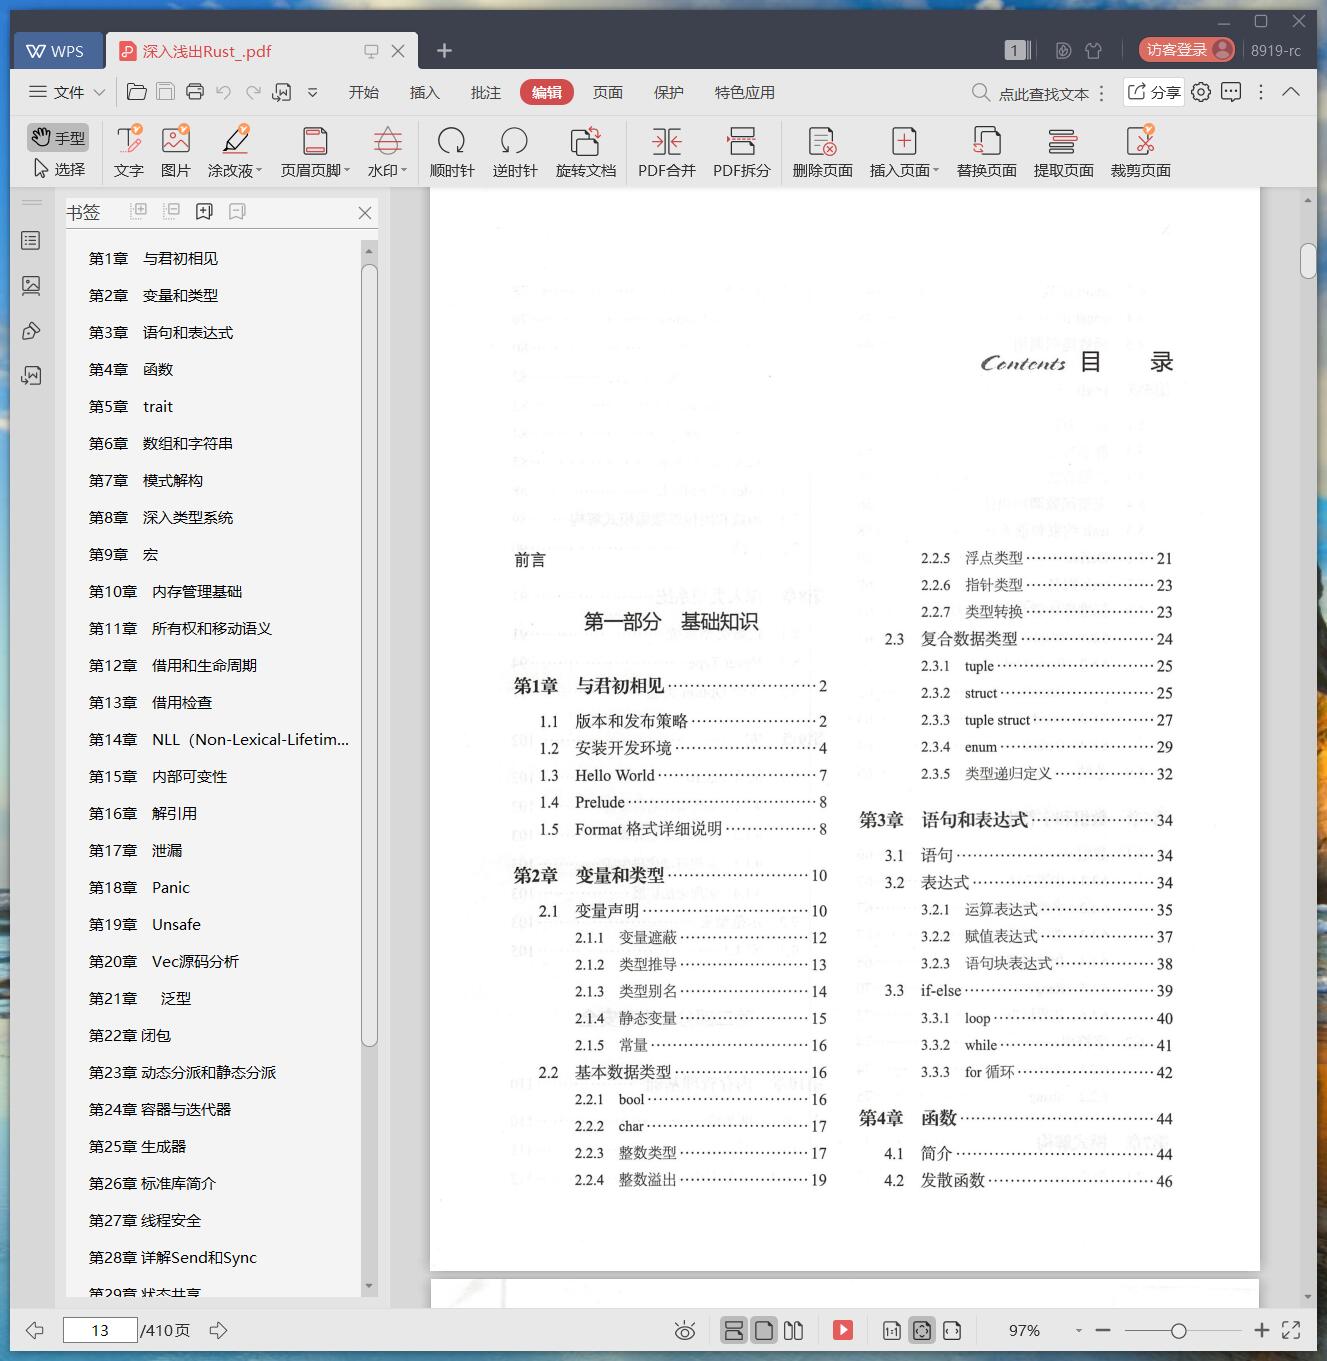Screen dimensions: 1327x1361
Task: Go to next page arrow
Action: [218, 1330]
